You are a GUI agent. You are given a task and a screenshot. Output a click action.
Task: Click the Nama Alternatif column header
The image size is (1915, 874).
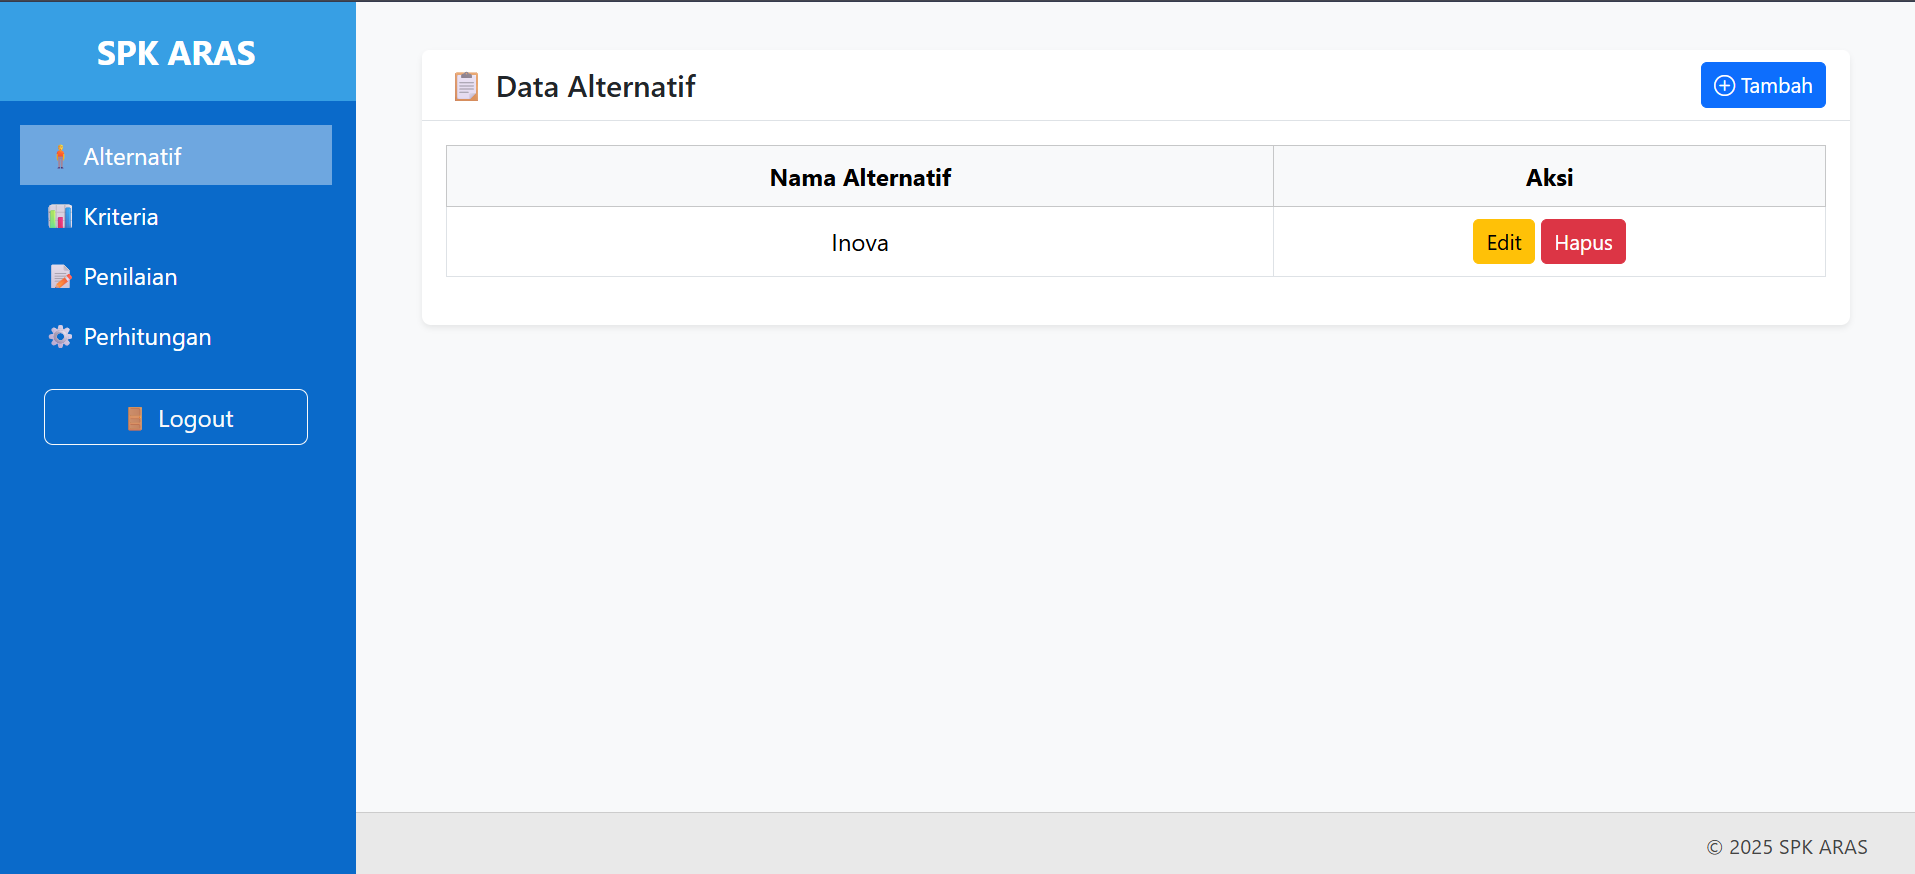860,178
